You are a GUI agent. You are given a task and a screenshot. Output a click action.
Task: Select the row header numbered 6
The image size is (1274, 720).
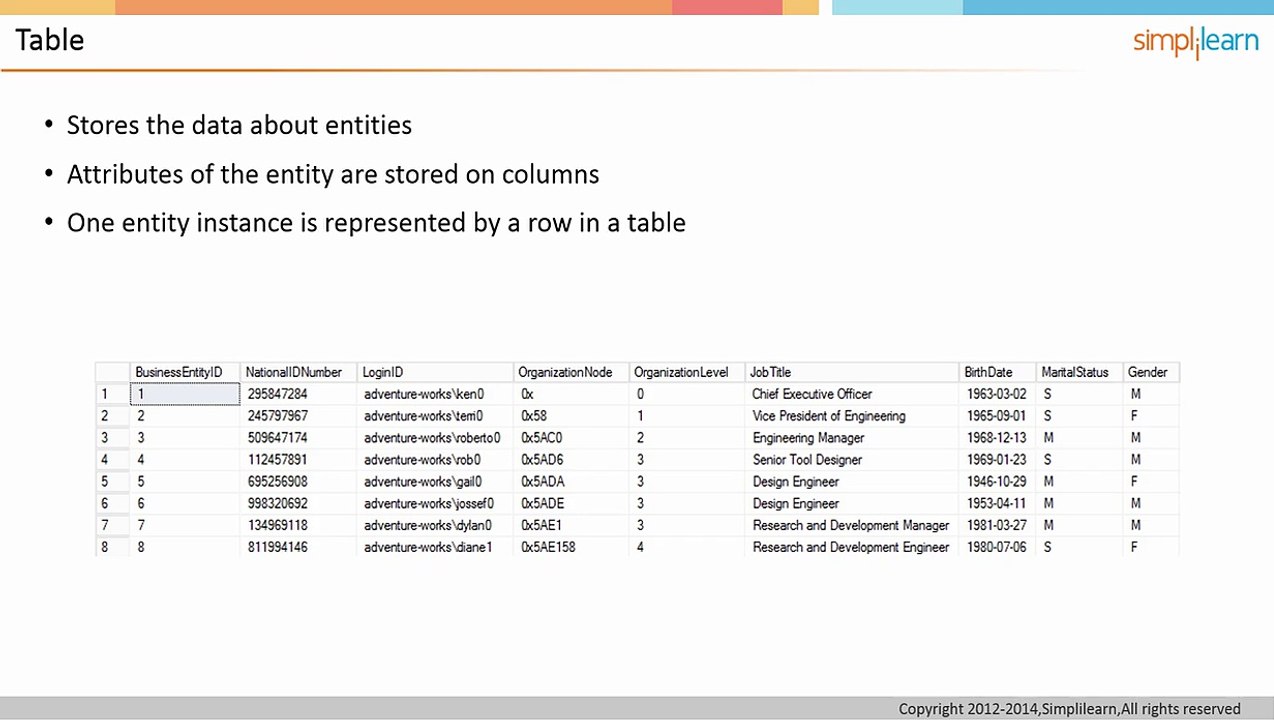coord(112,504)
